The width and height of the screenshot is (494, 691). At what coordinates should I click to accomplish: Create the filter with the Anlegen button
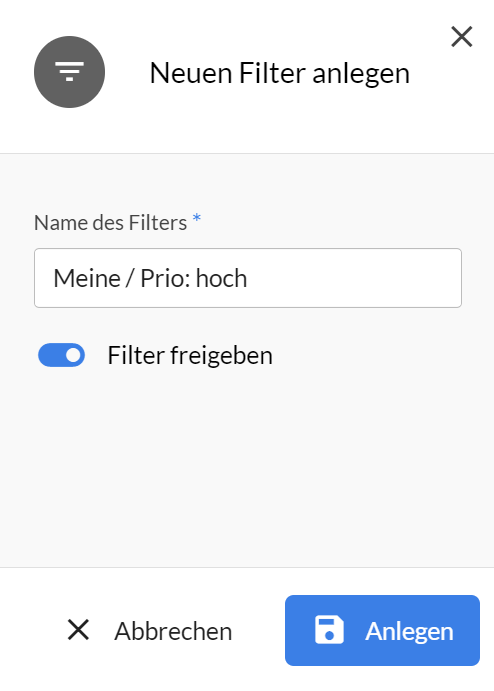pyautogui.click(x=382, y=630)
